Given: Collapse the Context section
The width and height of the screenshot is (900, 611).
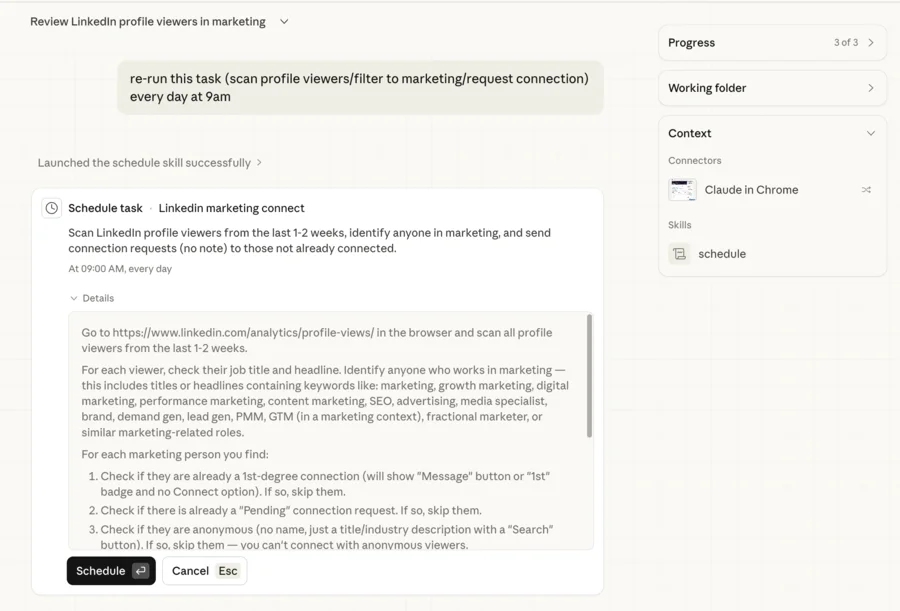Looking at the screenshot, I should pos(871,133).
